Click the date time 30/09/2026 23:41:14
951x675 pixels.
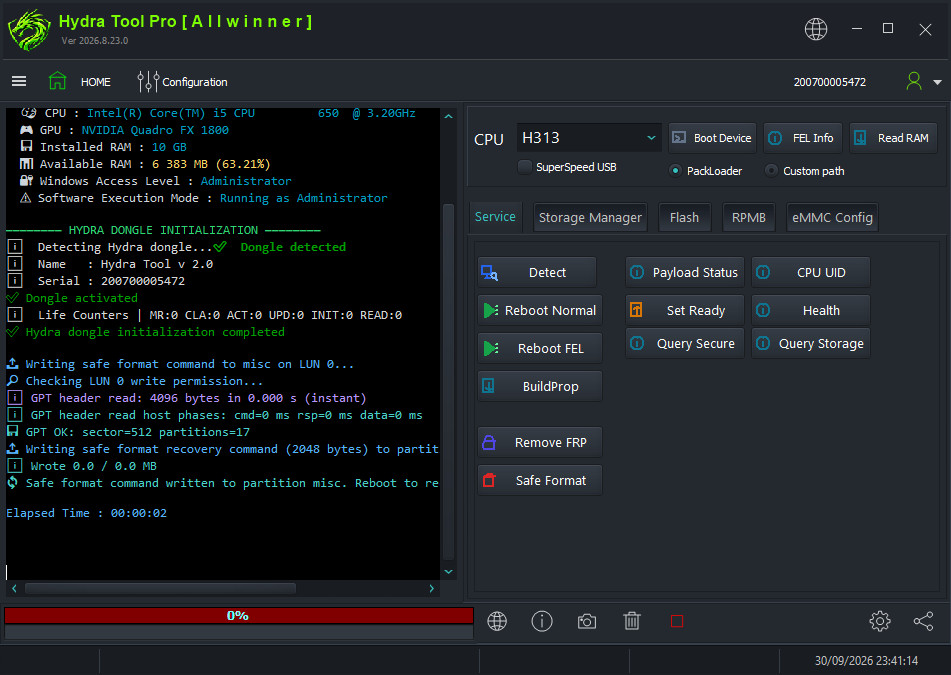pos(866,660)
